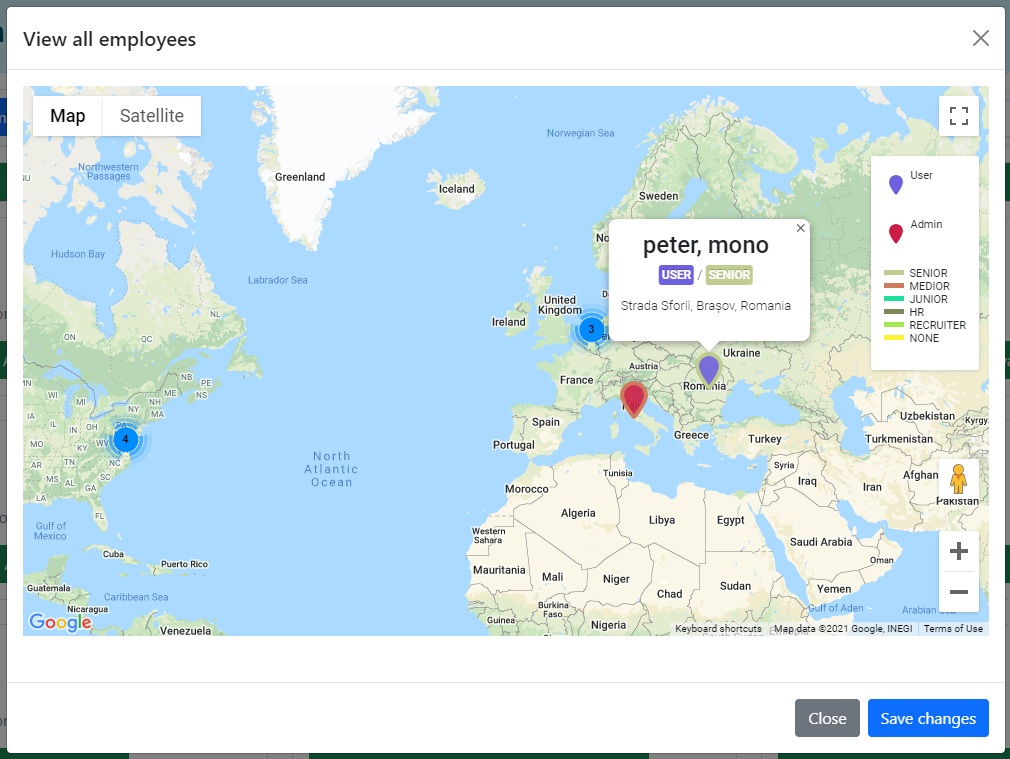Click the address Strada Sforii, Brașov, Romania

coord(705,306)
